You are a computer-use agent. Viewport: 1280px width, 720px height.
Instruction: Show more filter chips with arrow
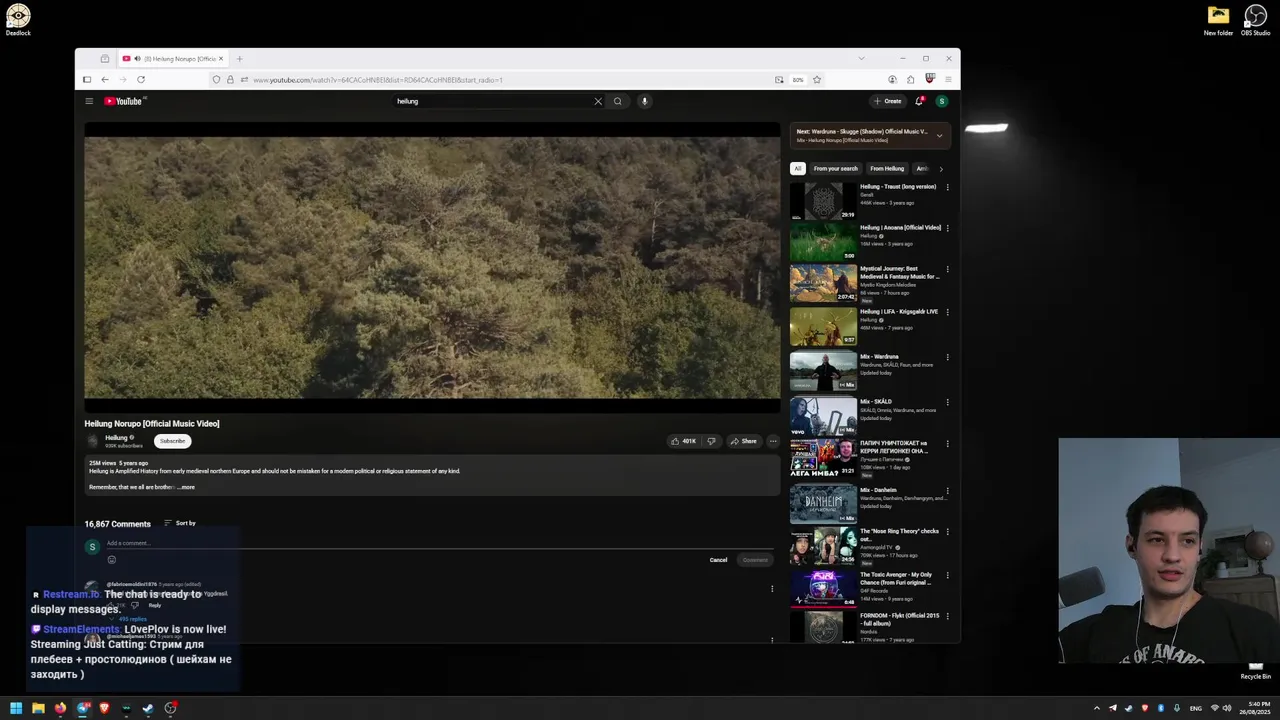[940, 169]
